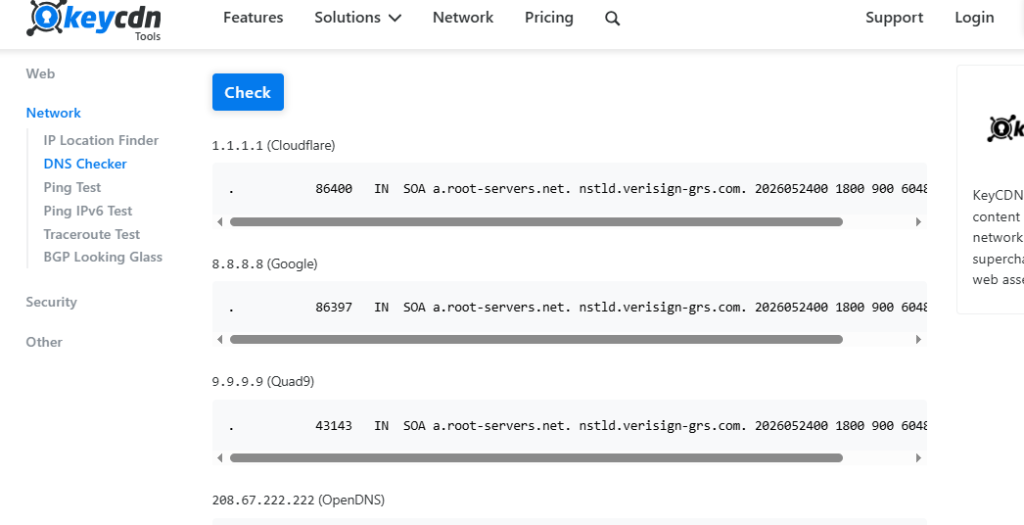The height and width of the screenshot is (525, 1024).
Task: Open the BGP Looking Glass tool
Action: [x=103, y=257]
